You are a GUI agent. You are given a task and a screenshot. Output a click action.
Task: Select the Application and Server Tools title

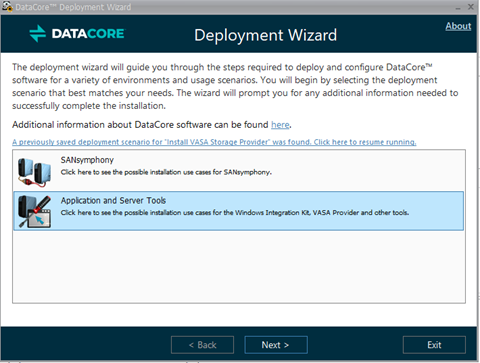tap(113, 200)
